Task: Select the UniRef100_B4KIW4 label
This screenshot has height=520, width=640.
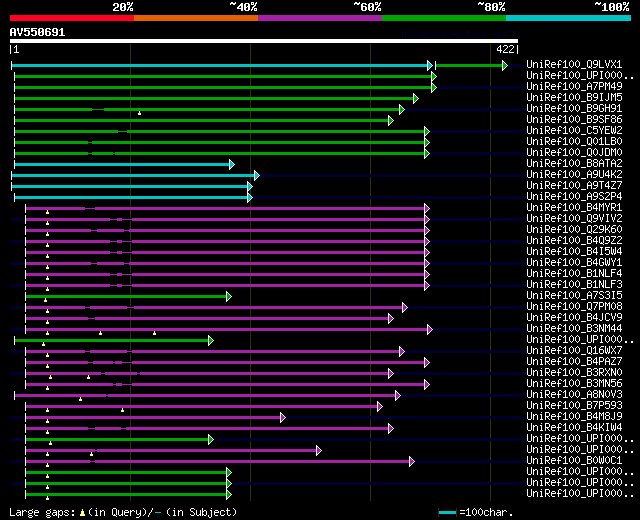Action: 574,428
